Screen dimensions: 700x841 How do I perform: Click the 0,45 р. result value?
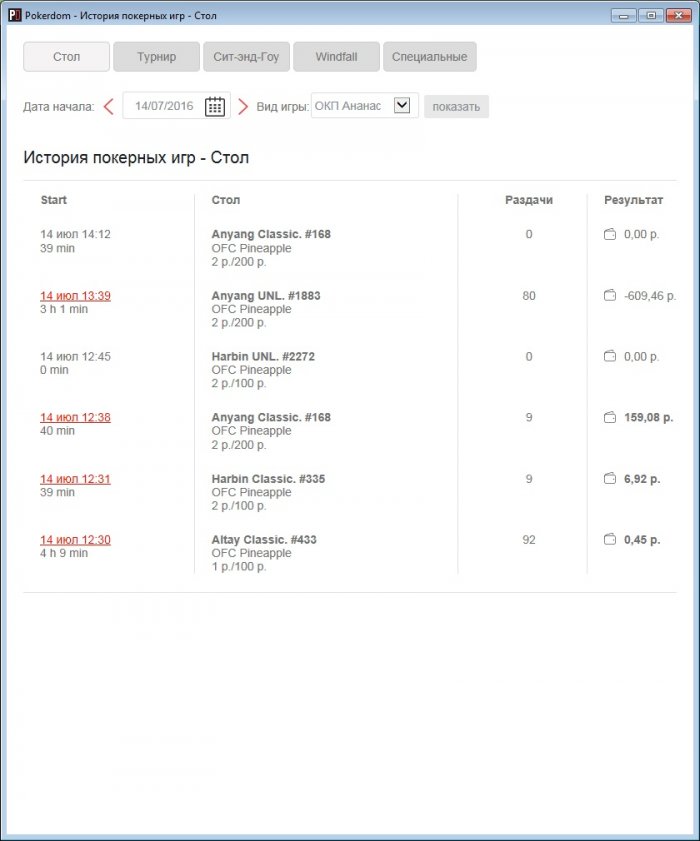click(642, 540)
